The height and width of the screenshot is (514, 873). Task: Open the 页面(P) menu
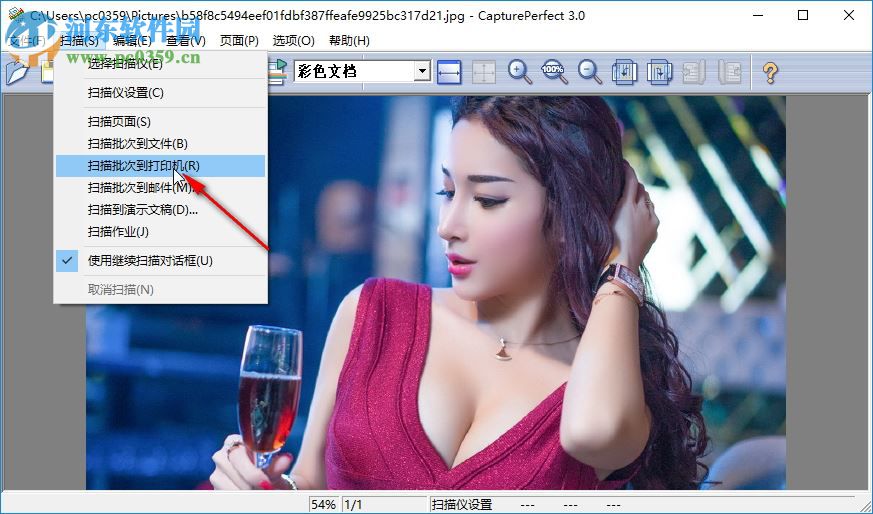click(239, 41)
